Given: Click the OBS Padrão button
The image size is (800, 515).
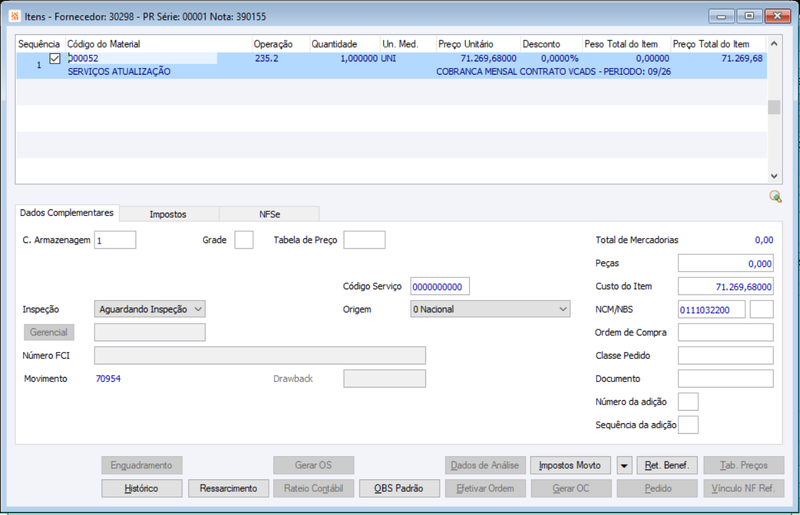Looking at the screenshot, I should pos(399,488).
